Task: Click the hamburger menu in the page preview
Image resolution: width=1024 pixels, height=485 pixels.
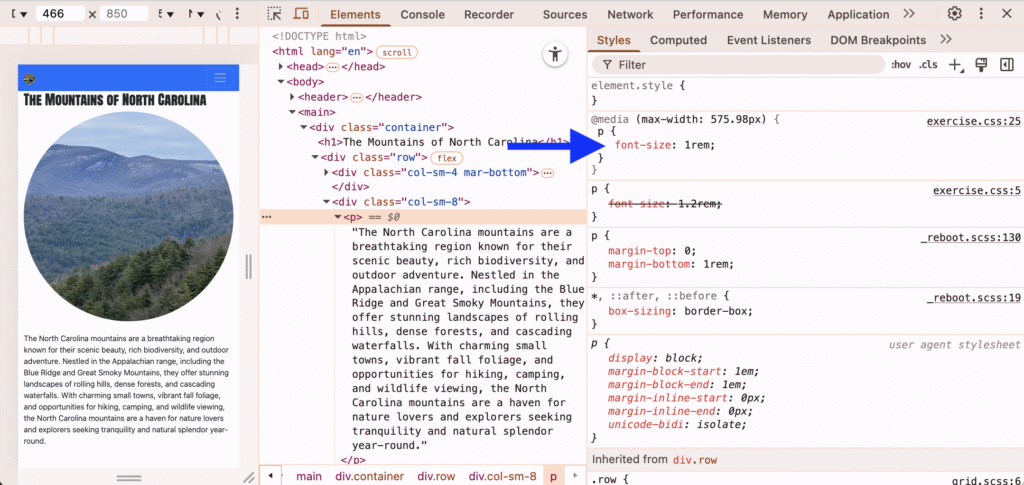Action: coord(220,78)
